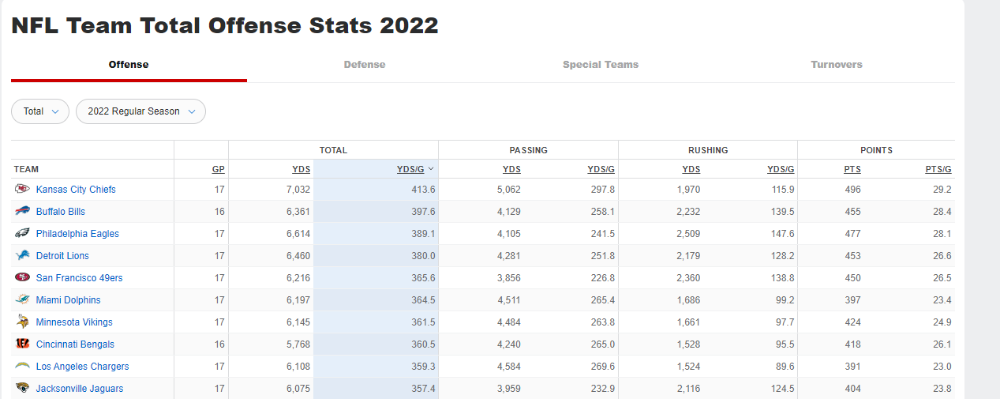The height and width of the screenshot is (399, 1000).
Task: Click the NFL Team Total Offense Stats heading
Action: [x=225, y=25]
